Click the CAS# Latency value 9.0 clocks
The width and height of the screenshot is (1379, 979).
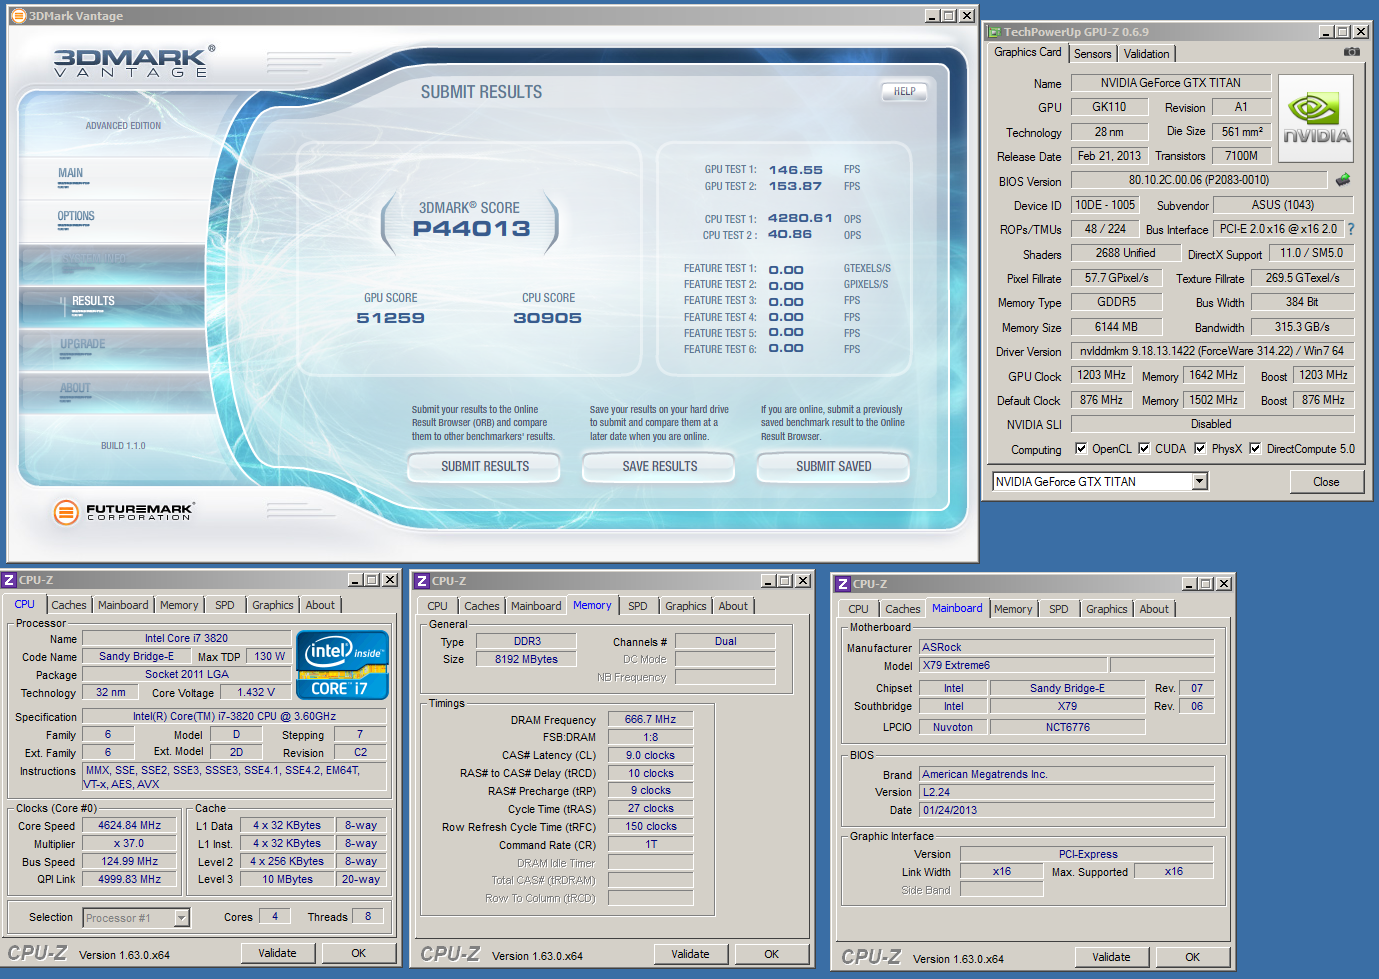pyautogui.click(x=650, y=755)
